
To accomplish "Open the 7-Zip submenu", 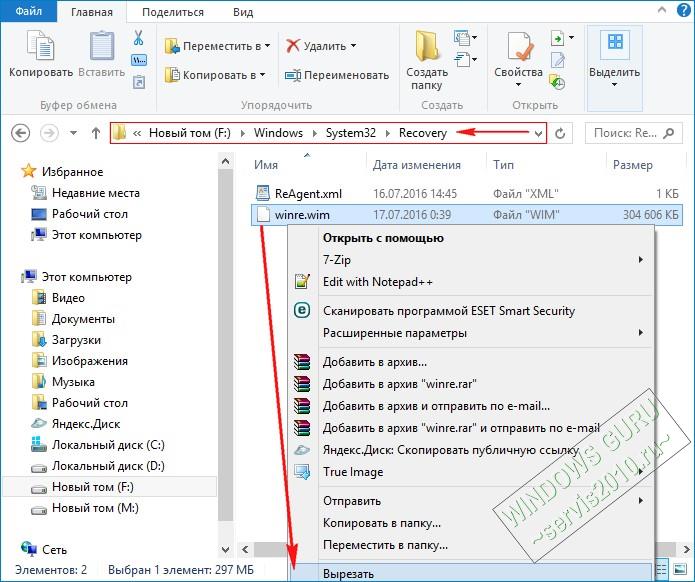I will point(471,260).
